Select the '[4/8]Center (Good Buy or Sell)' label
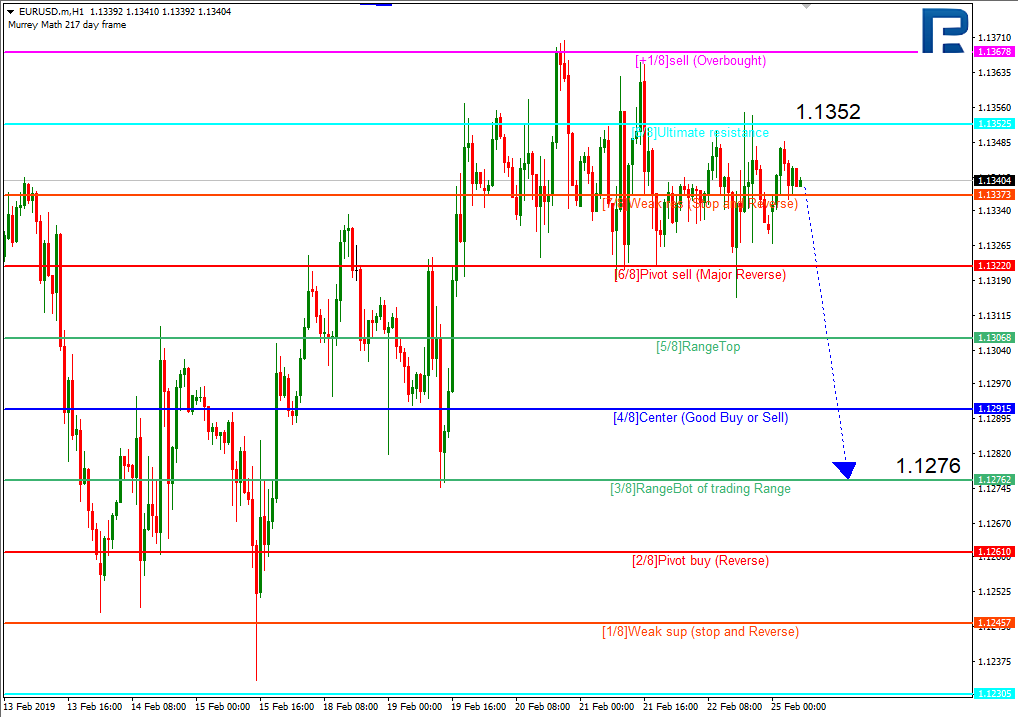This screenshot has width=1018, height=717. [701, 418]
